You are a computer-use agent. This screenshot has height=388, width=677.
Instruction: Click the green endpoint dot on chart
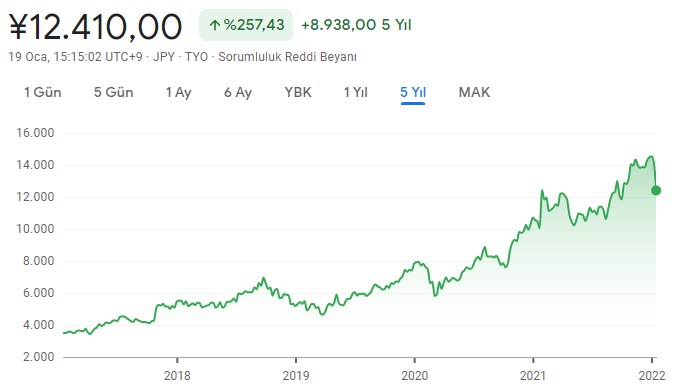[x=656, y=190]
